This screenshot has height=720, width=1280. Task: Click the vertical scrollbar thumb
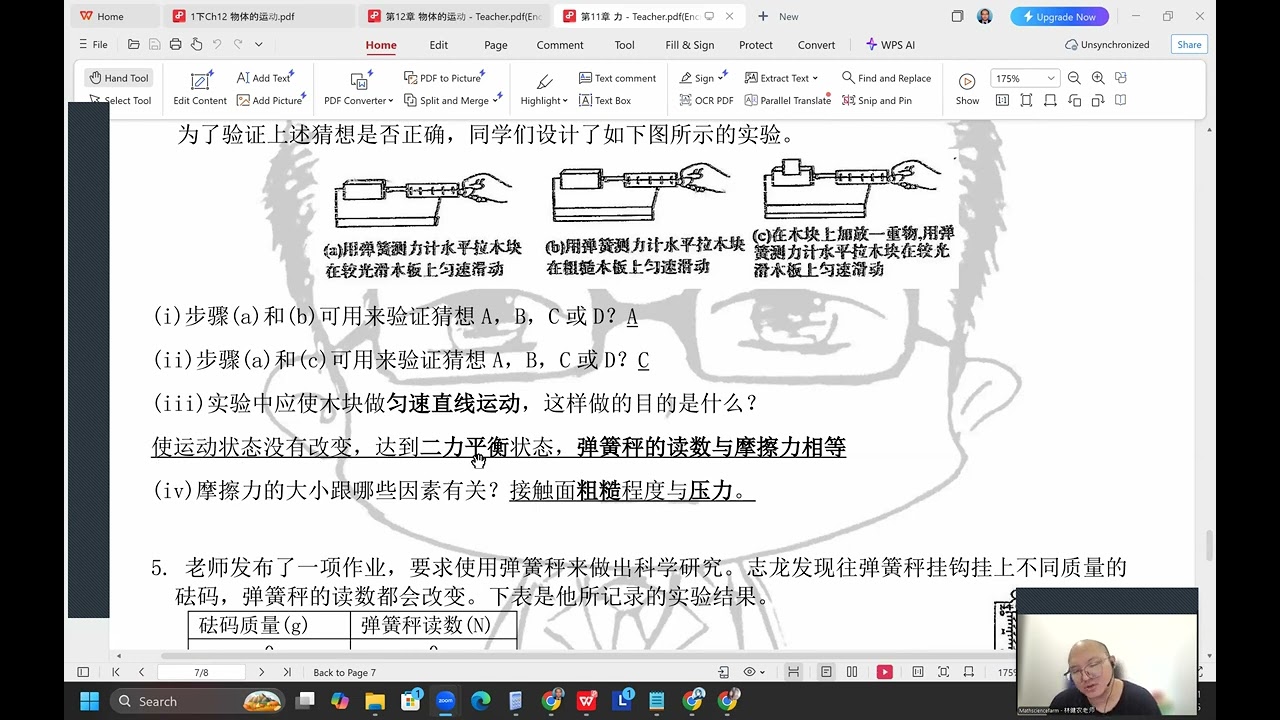point(1208,546)
